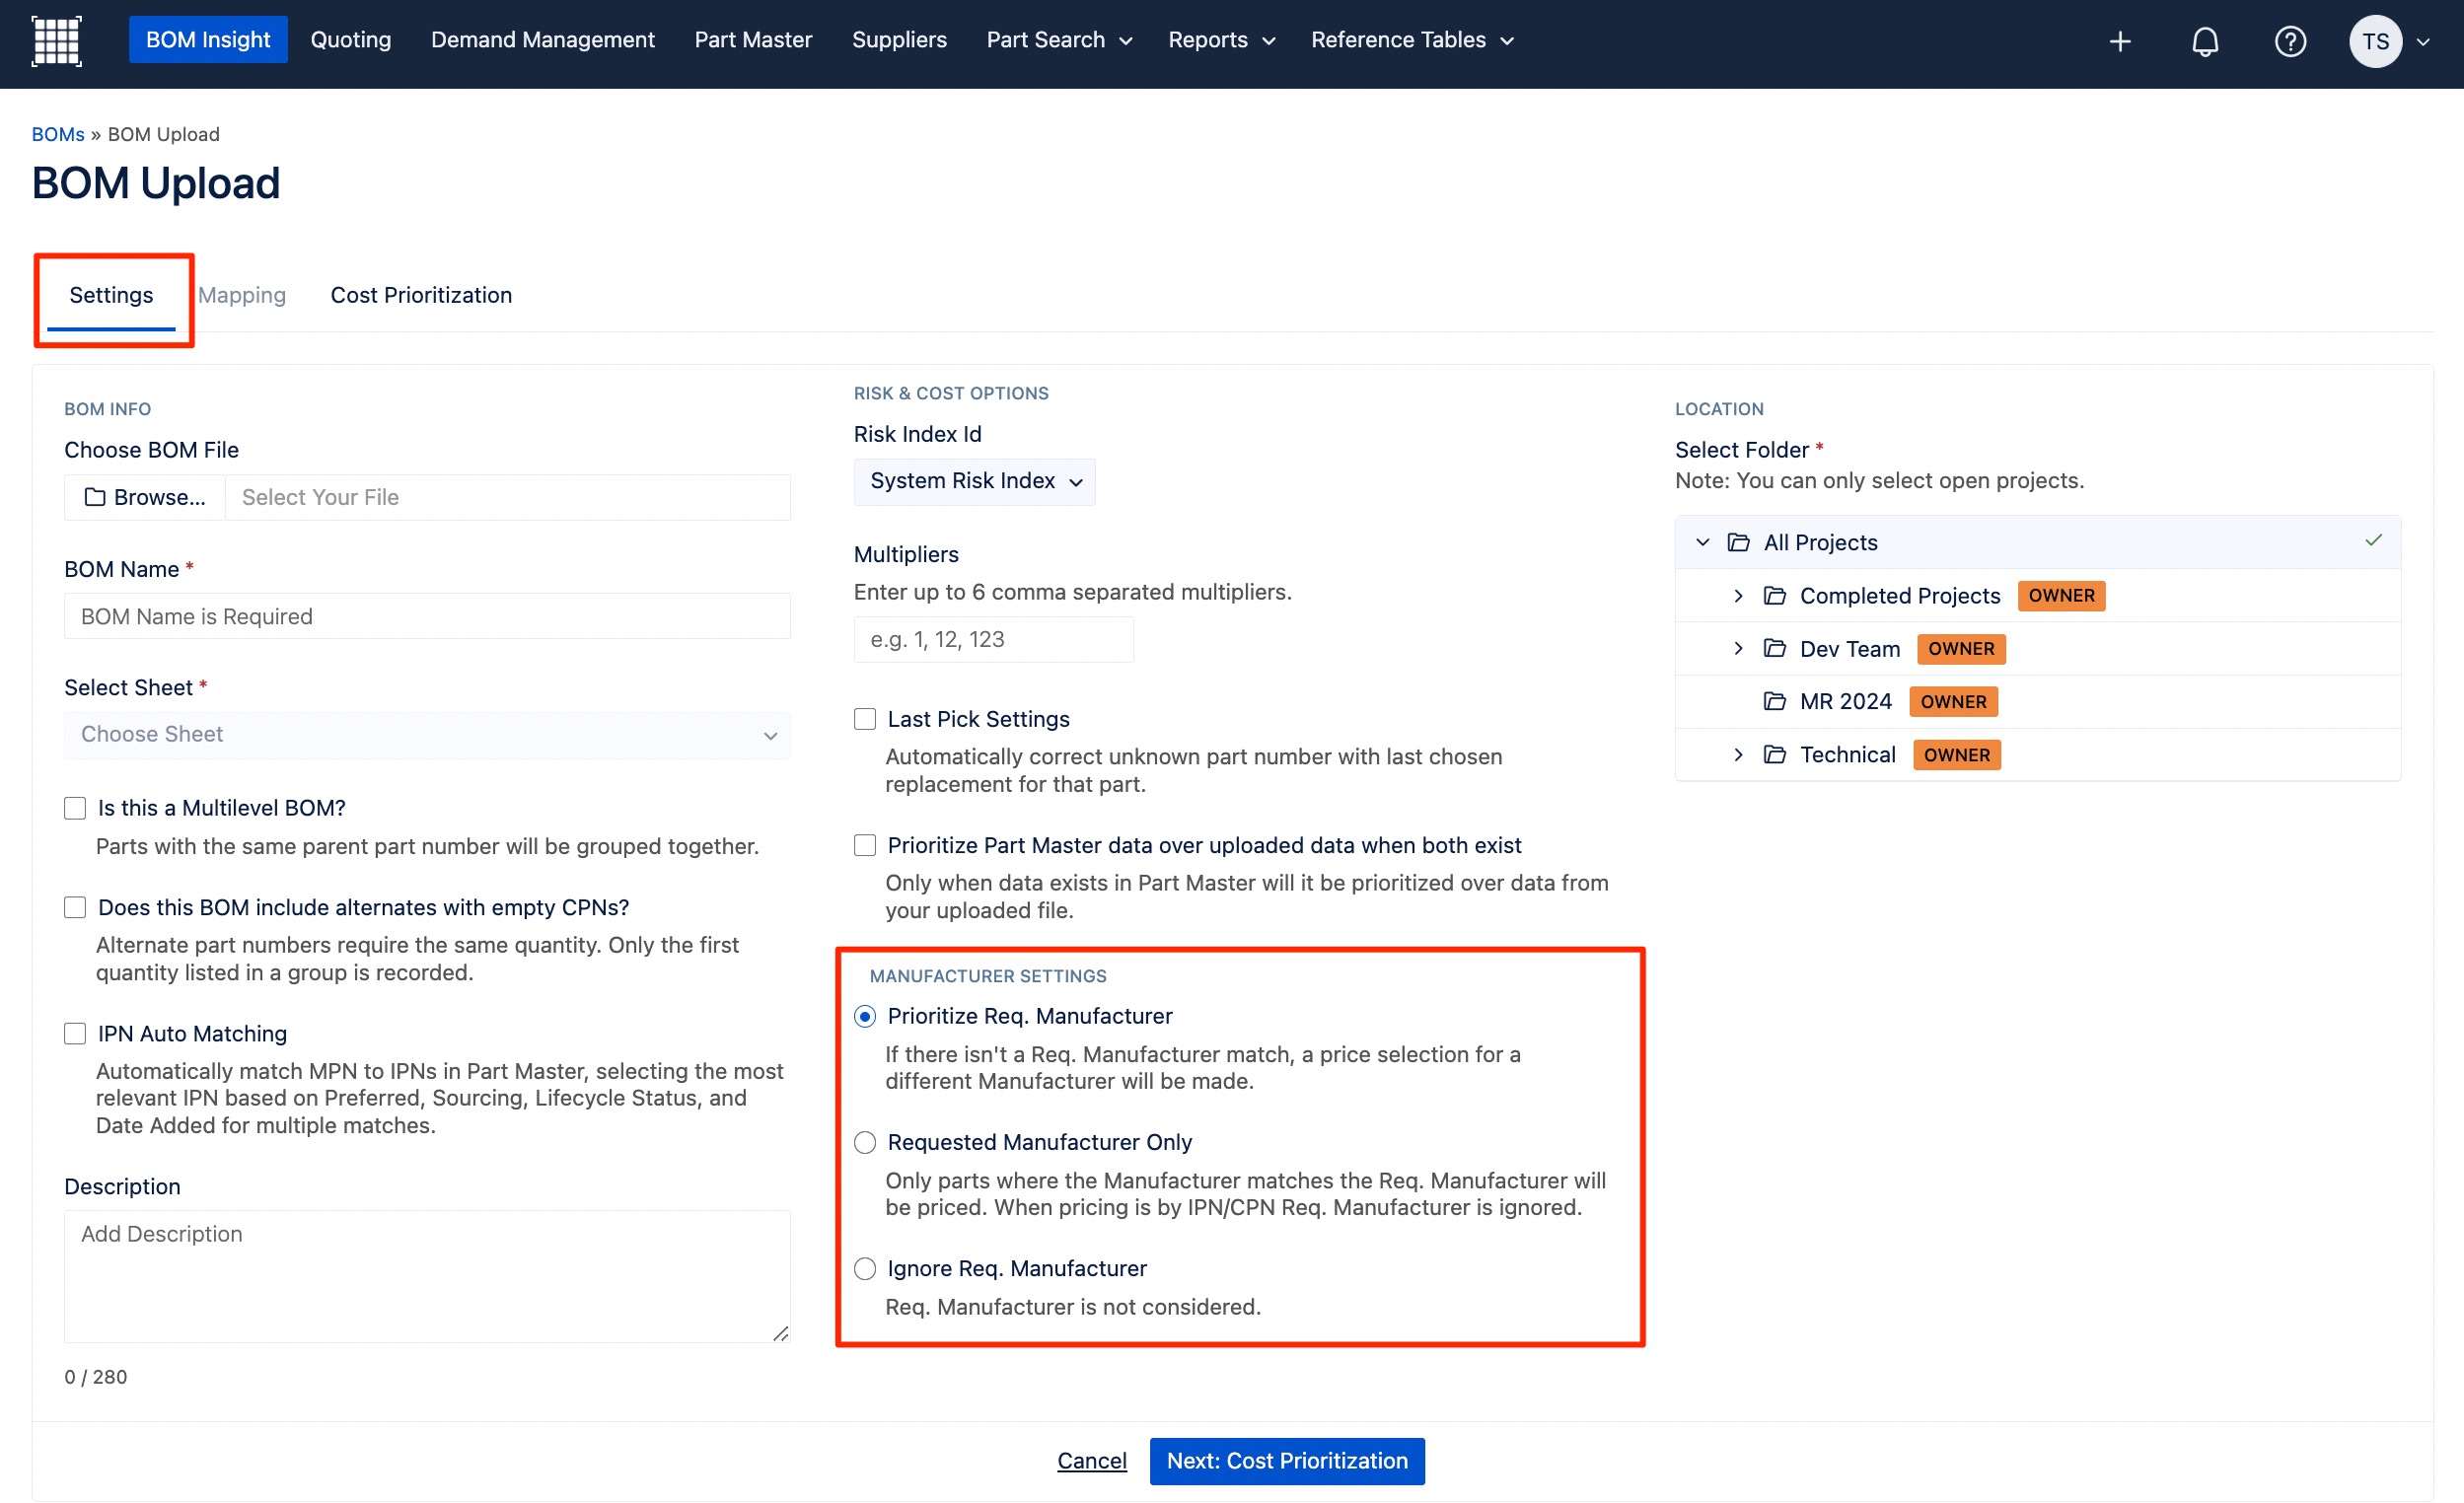Image resolution: width=2464 pixels, height=1503 pixels.
Task: Switch to the Mapping tab
Action: click(242, 295)
